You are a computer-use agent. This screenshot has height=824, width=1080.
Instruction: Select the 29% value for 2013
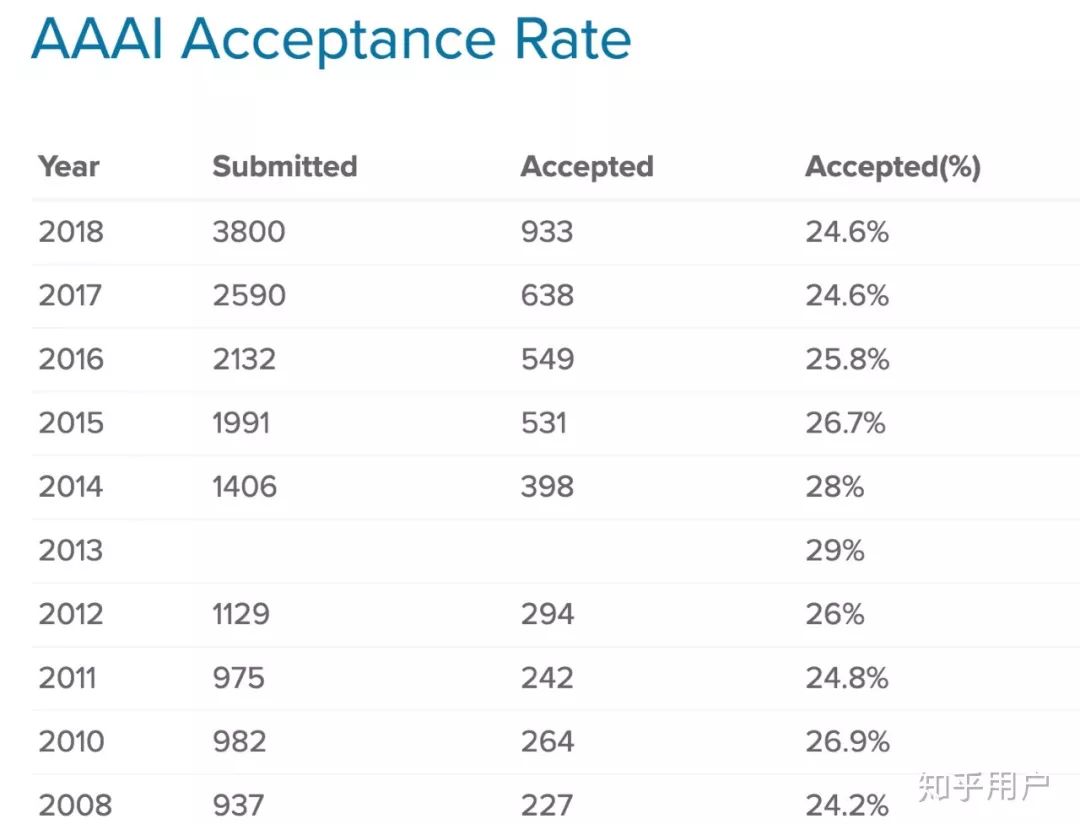[835, 550]
